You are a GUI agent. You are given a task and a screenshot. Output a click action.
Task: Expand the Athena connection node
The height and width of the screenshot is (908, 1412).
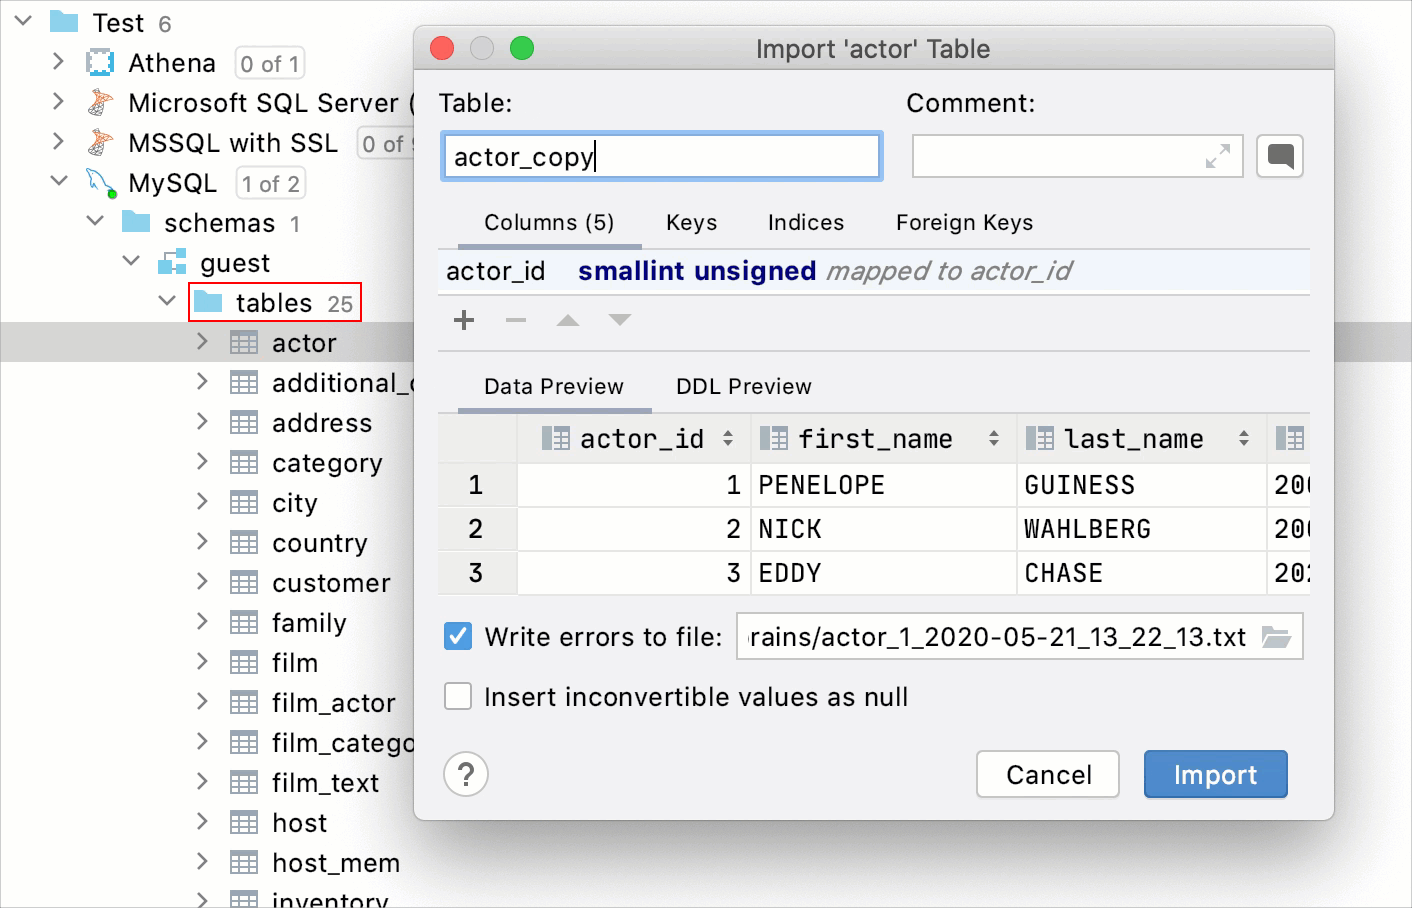pos(58,62)
